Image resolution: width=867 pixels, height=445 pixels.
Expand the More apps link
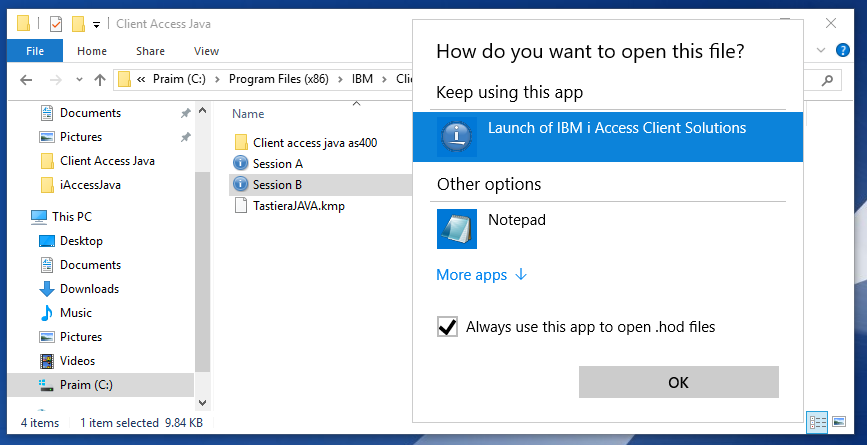pyautogui.click(x=482, y=275)
